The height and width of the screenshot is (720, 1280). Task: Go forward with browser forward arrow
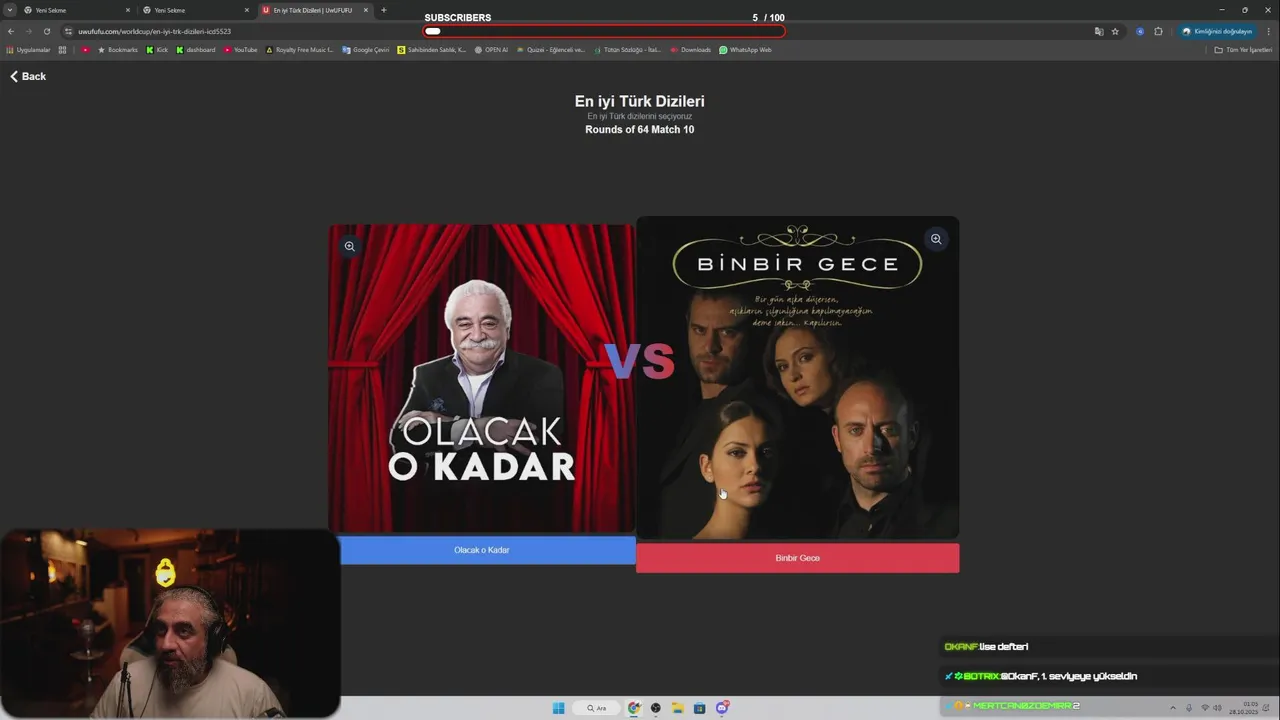(x=28, y=31)
